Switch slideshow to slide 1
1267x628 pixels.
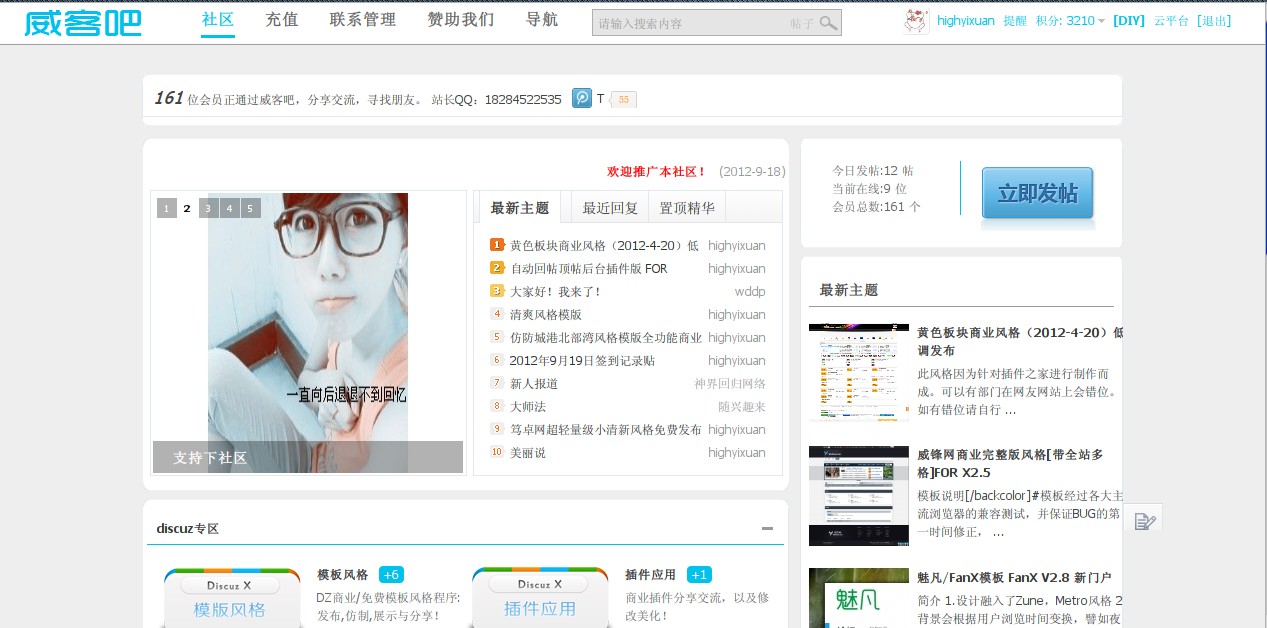pyautogui.click(x=166, y=208)
